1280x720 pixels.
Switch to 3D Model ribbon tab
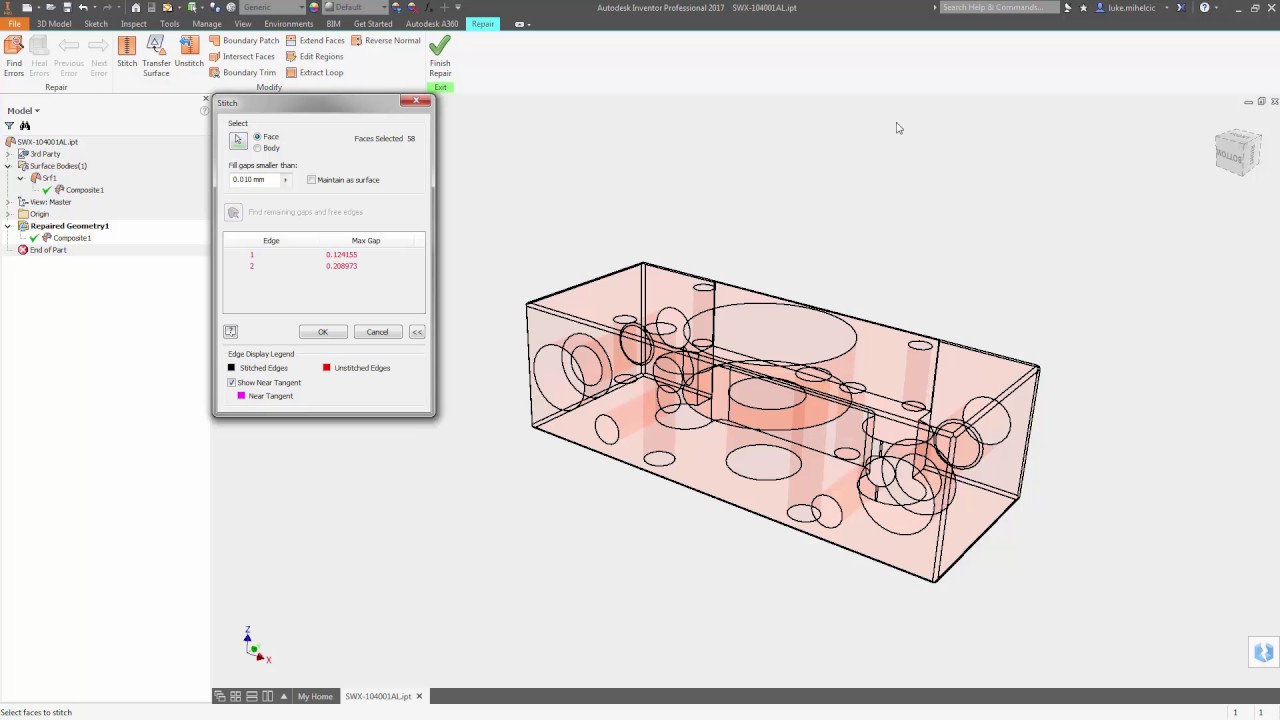[54, 23]
